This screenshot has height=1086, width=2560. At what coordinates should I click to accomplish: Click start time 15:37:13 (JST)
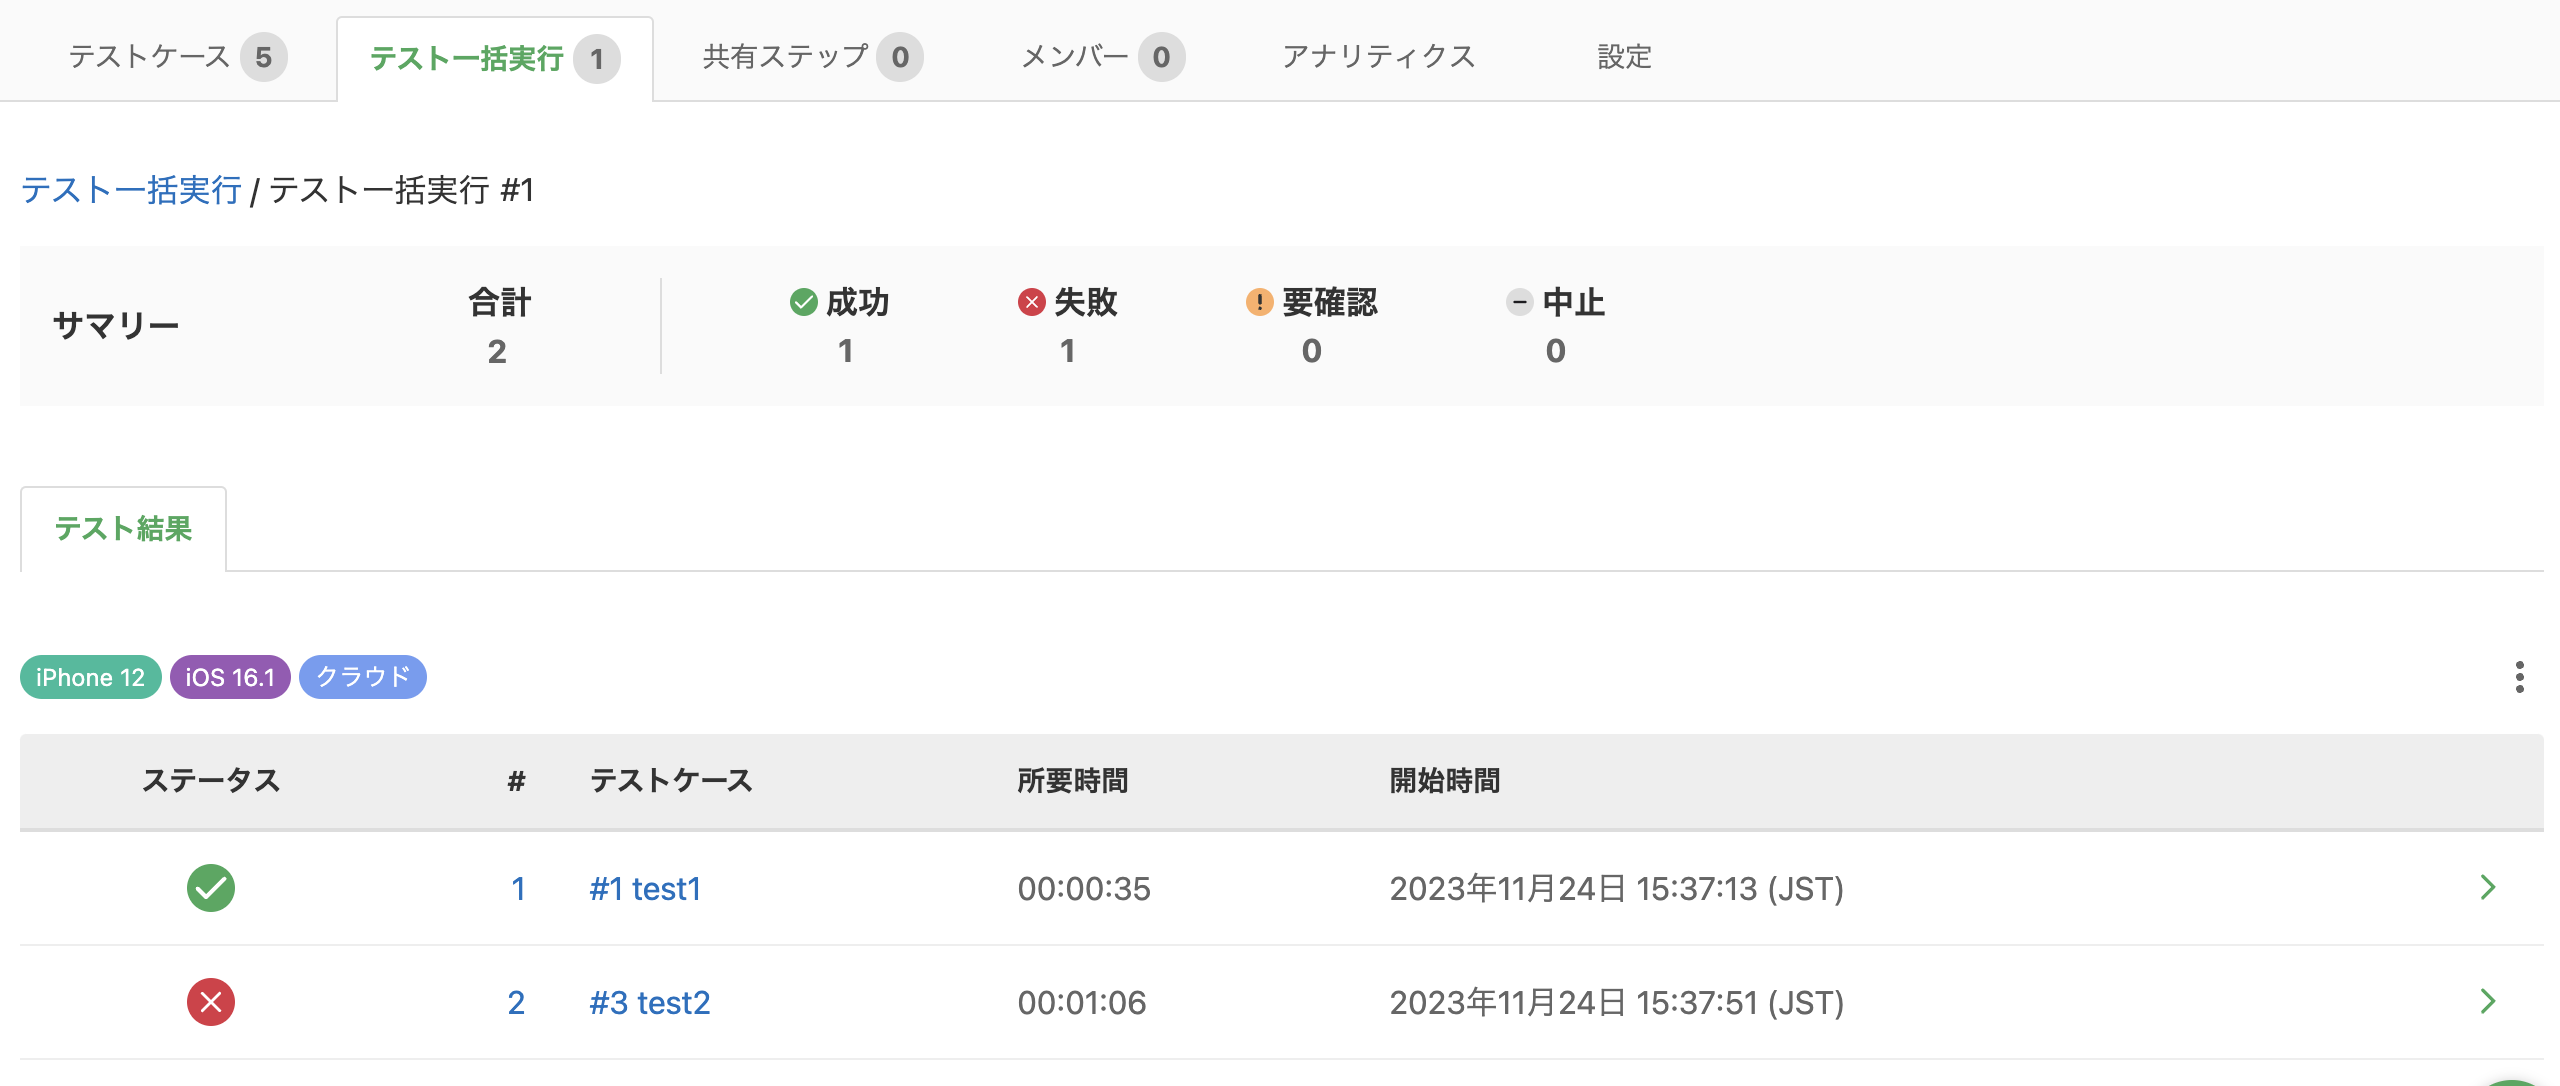(x=1617, y=888)
